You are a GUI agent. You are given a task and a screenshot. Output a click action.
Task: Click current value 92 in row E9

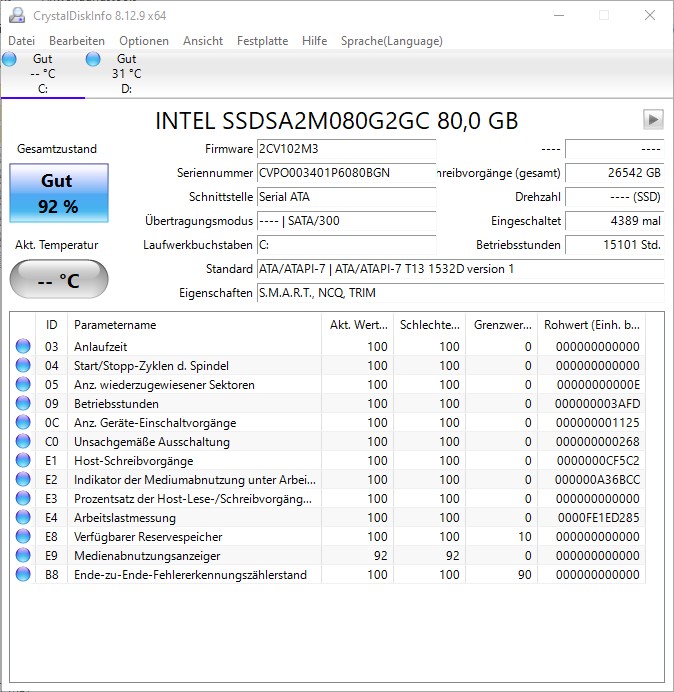pyautogui.click(x=380, y=556)
